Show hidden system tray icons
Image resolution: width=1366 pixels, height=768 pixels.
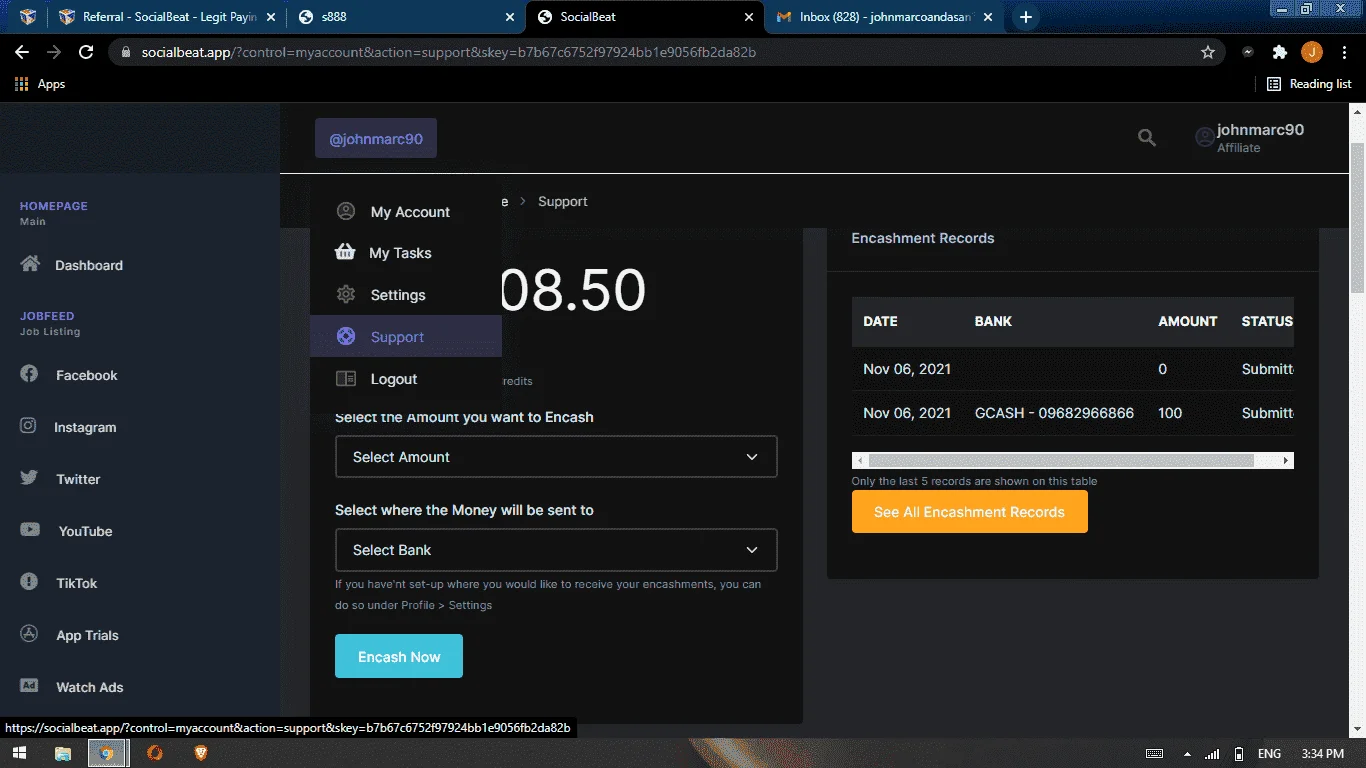(1187, 754)
